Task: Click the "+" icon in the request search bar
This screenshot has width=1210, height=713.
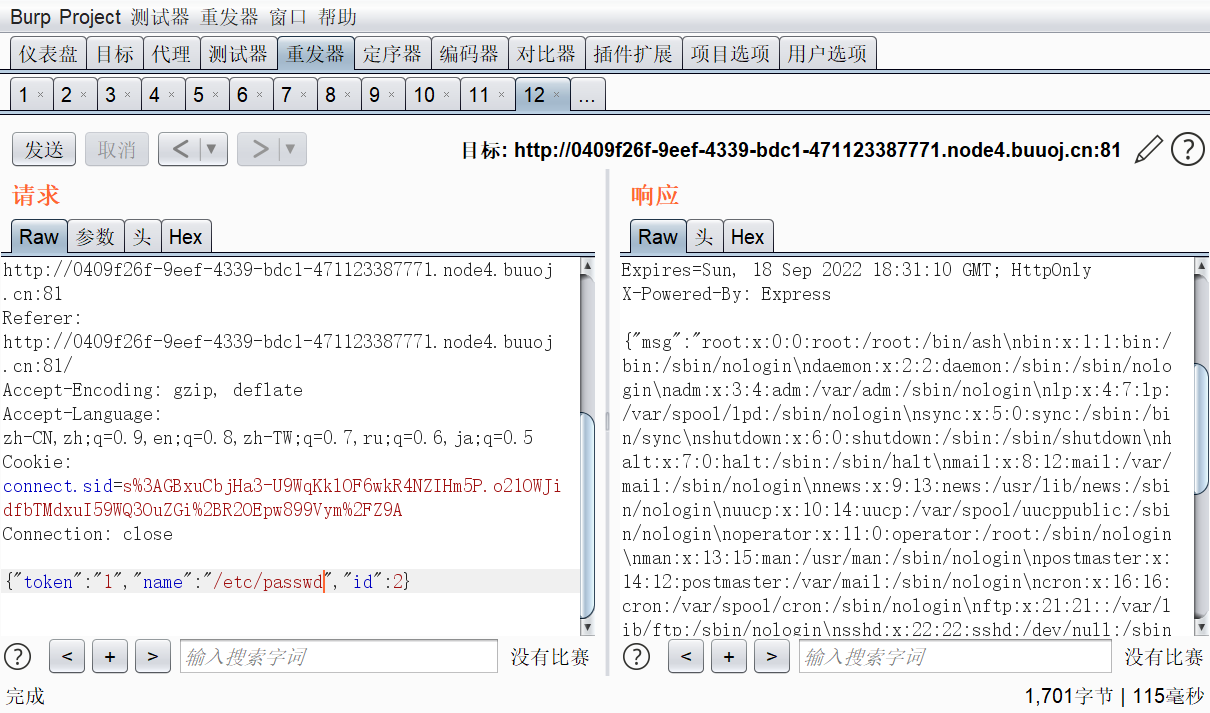Action: point(109,656)
